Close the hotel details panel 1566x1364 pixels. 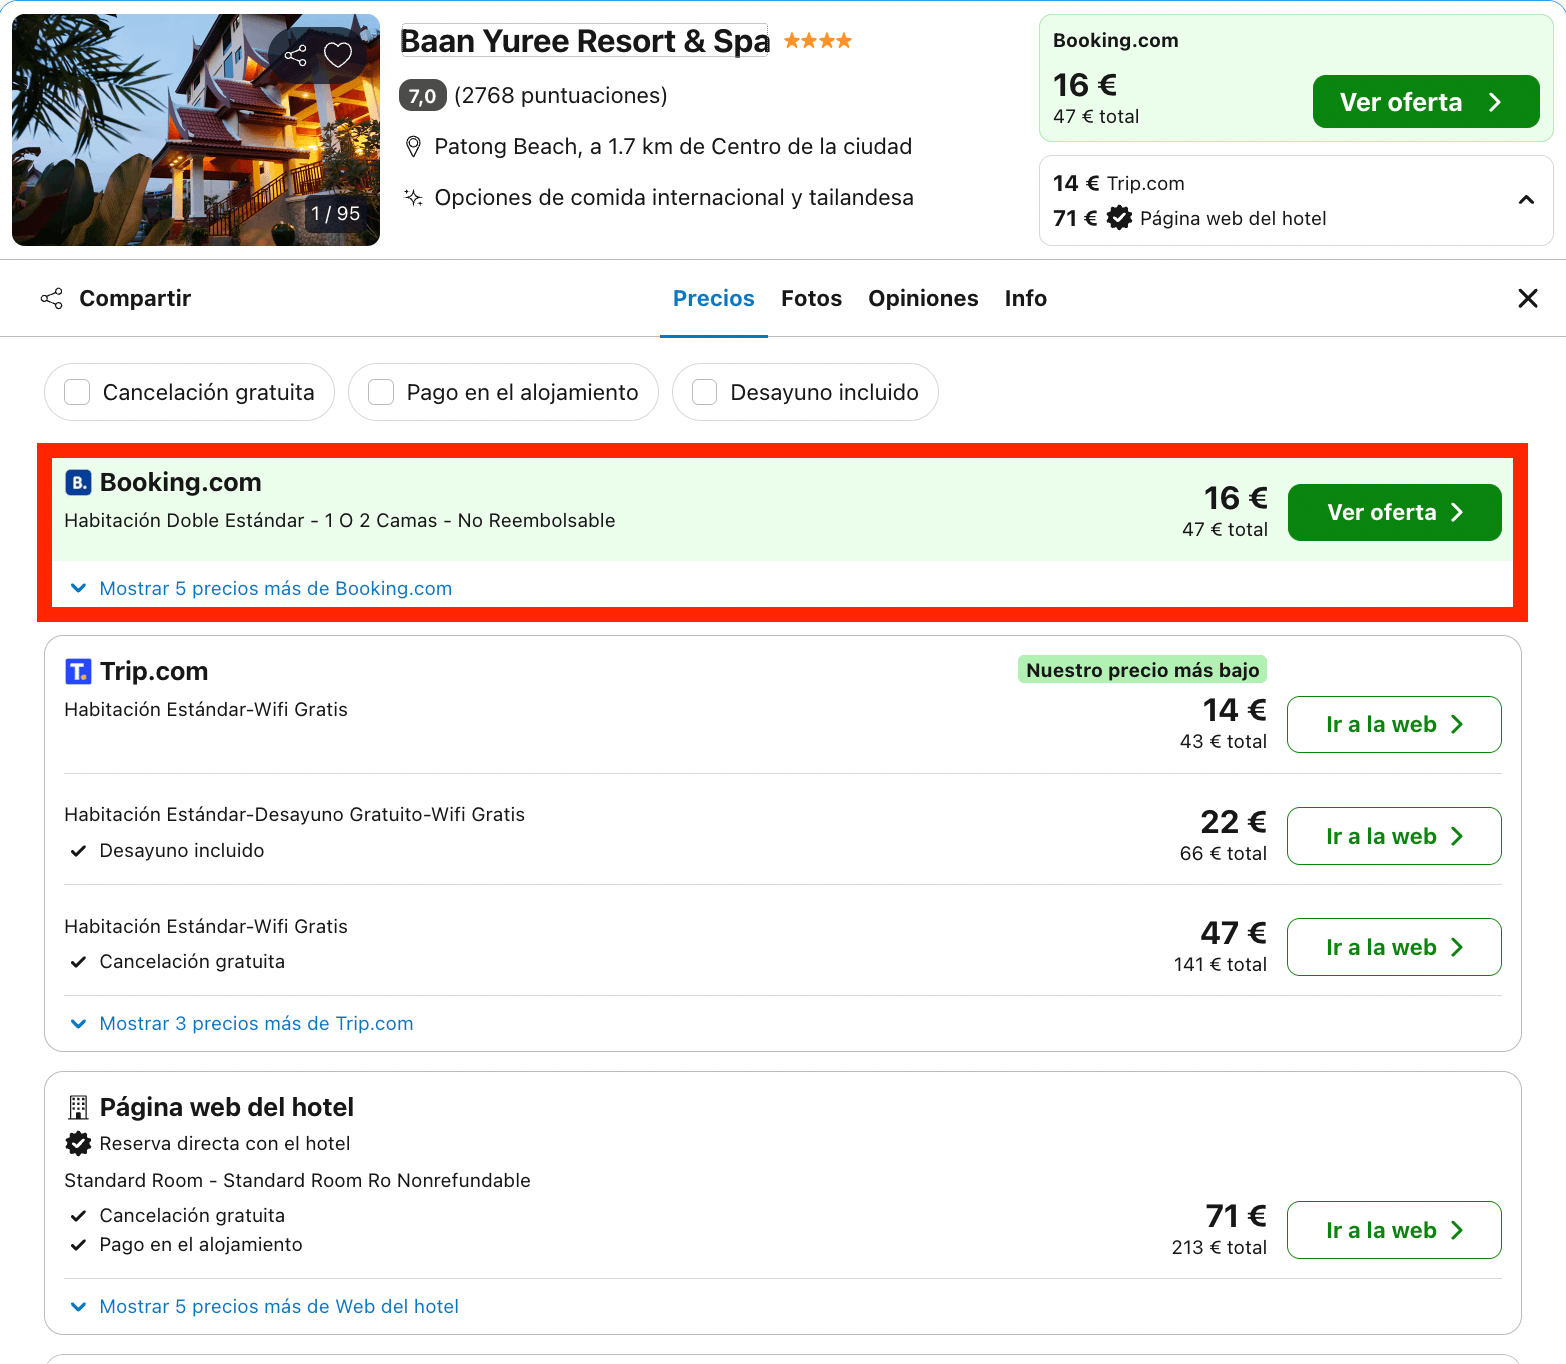pyautogui.click(x=1527, y=298)
